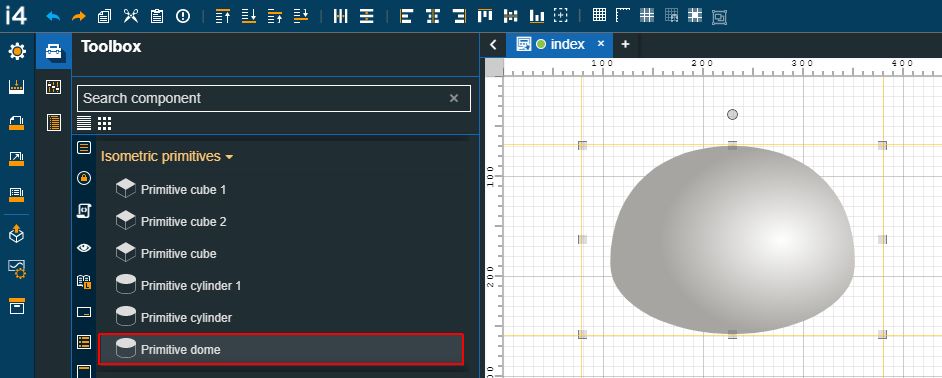Click the script scroll category icon

[84, 211]
